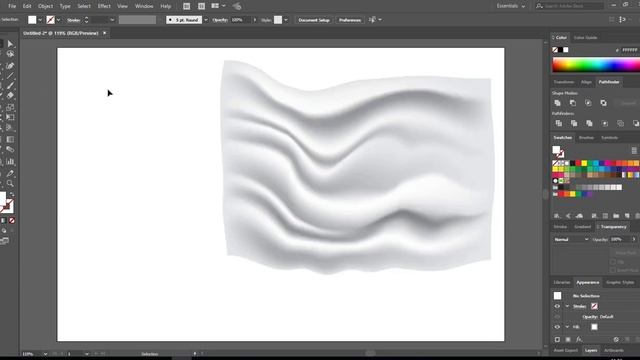Select the Eyedropper tool
640x360 pixels.
click(x=10, y=173)
